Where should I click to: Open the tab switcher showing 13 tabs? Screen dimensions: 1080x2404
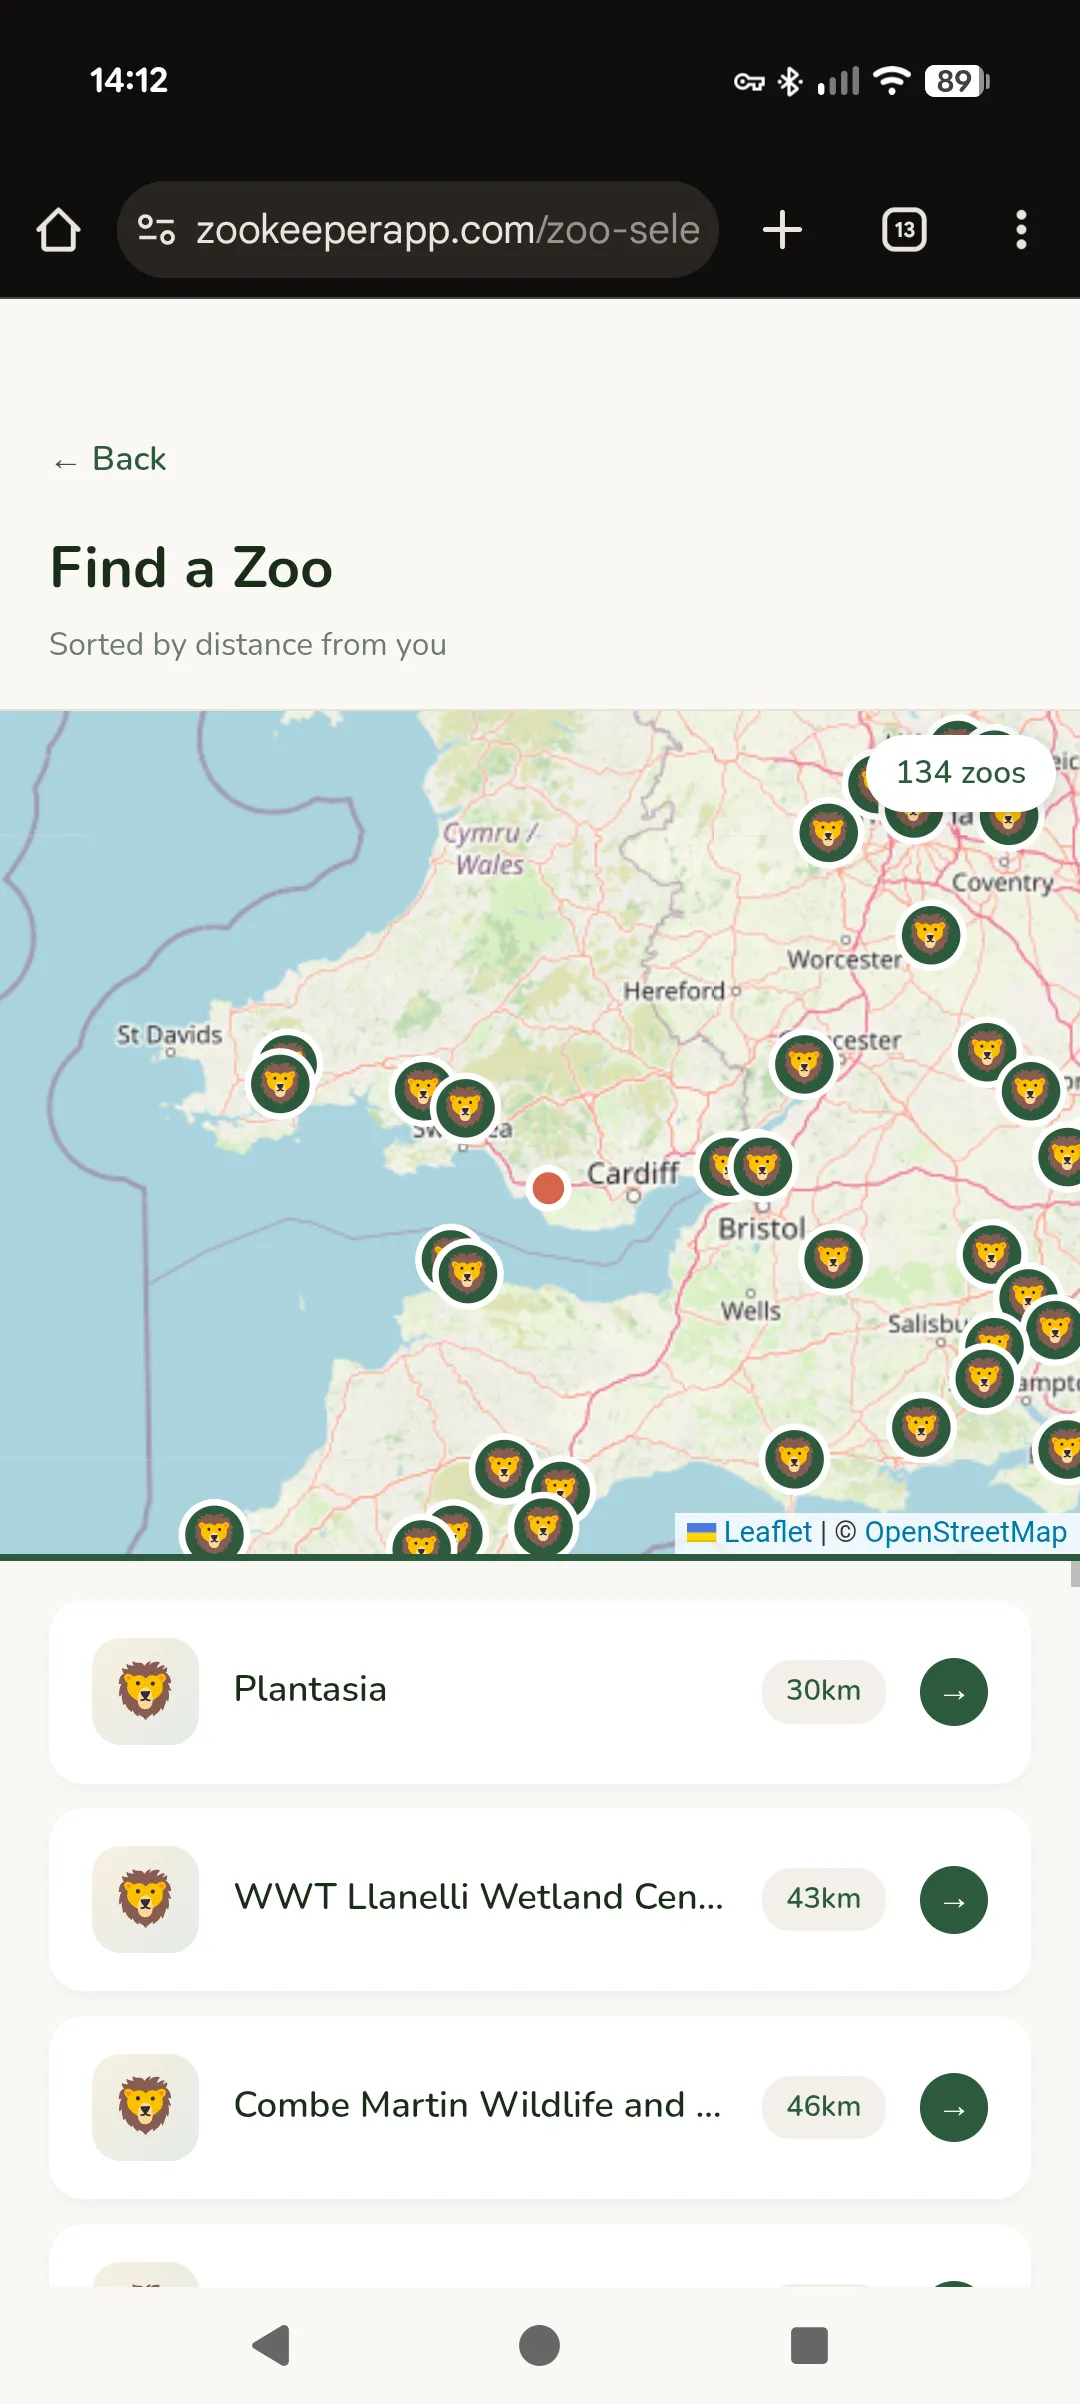pyautogui.click(x=904, y=230)
